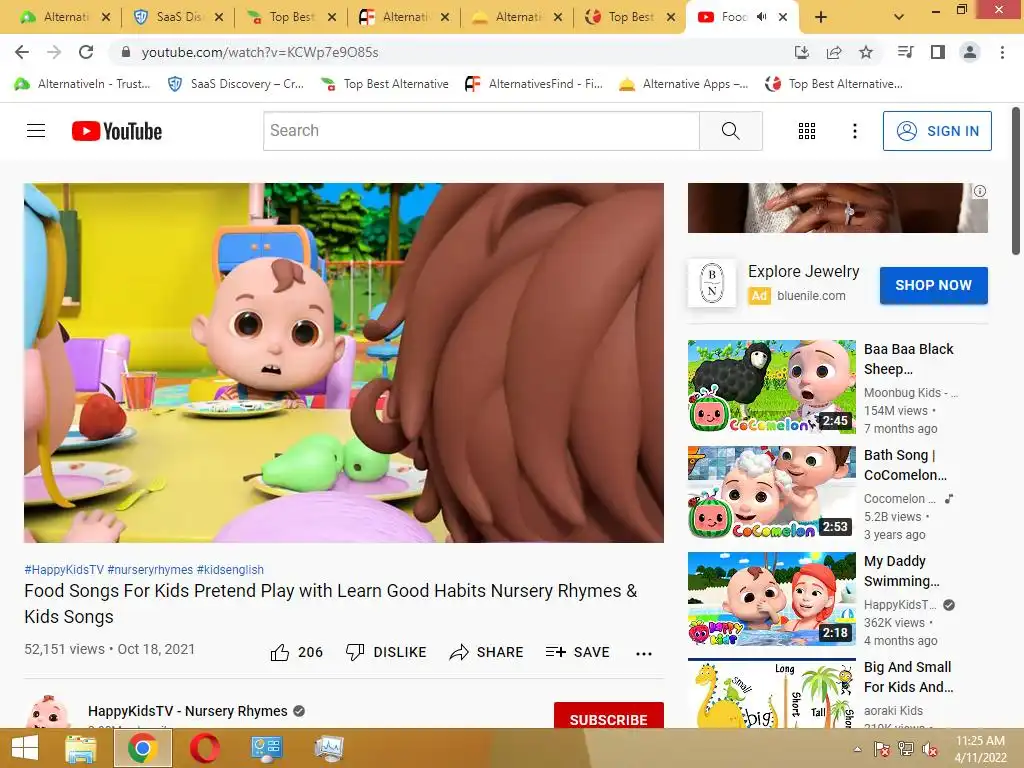This screenshot has height=768, width=1024.
Task: Open a new browser tab
Action: click(x=821, y=18)
